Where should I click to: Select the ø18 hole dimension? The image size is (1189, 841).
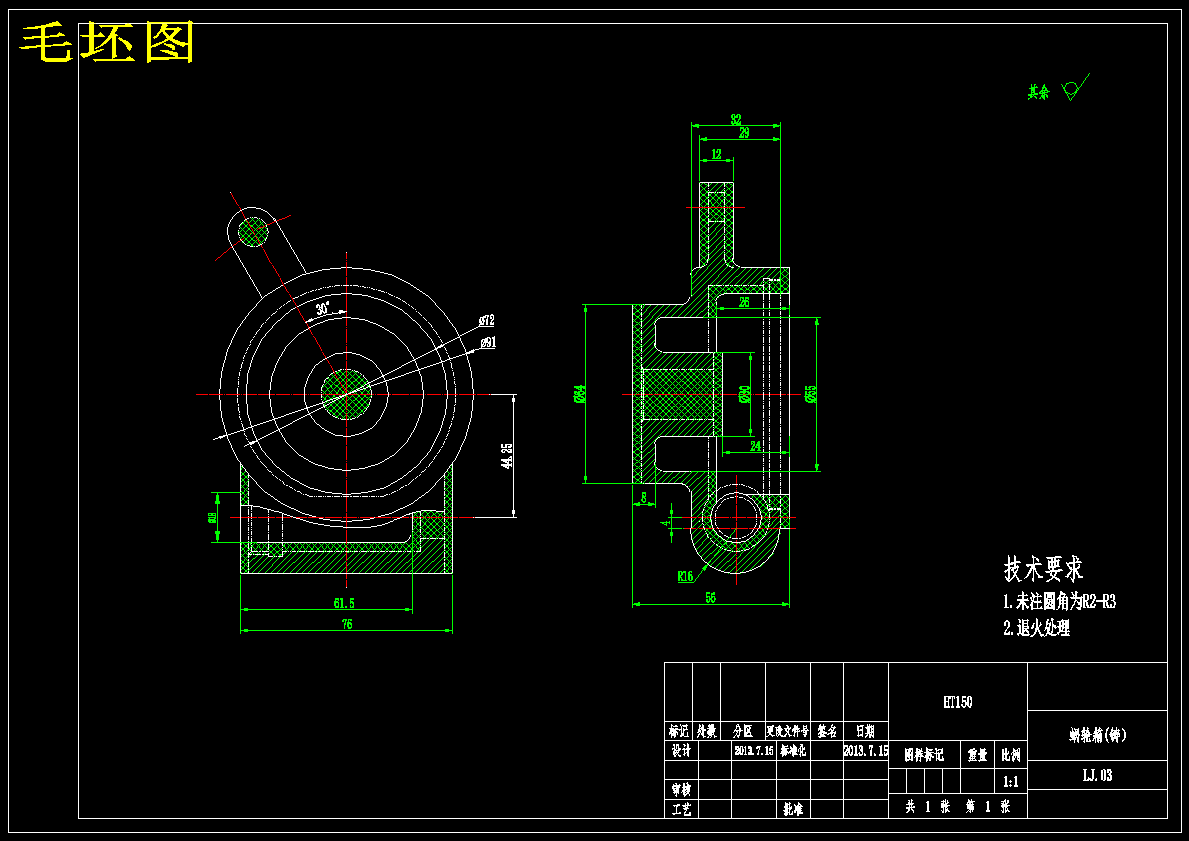click(212, 518)
